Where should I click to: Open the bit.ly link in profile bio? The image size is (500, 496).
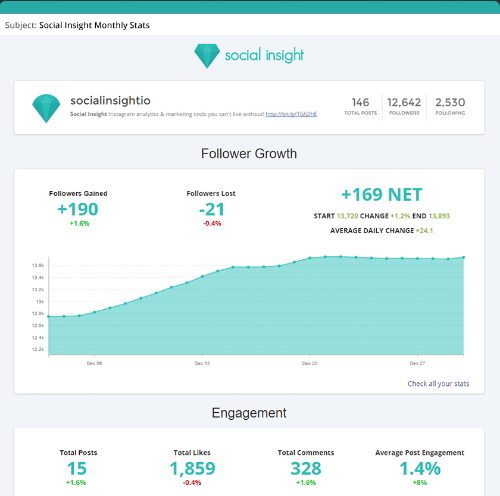click(x=291, y=114)
